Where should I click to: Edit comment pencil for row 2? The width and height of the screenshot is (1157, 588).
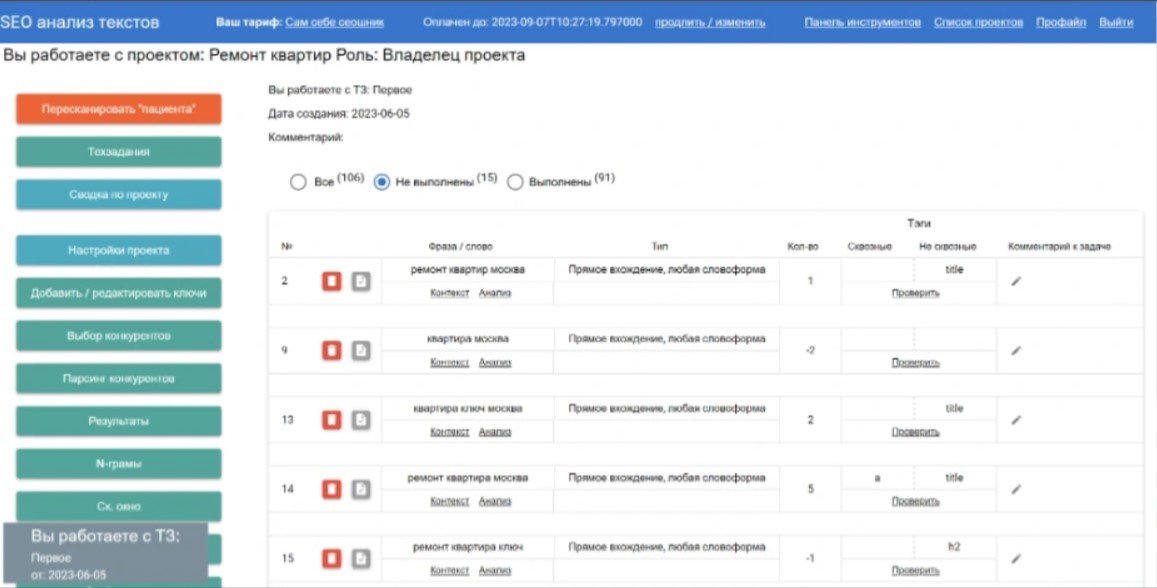click(x=1016, y=281)
